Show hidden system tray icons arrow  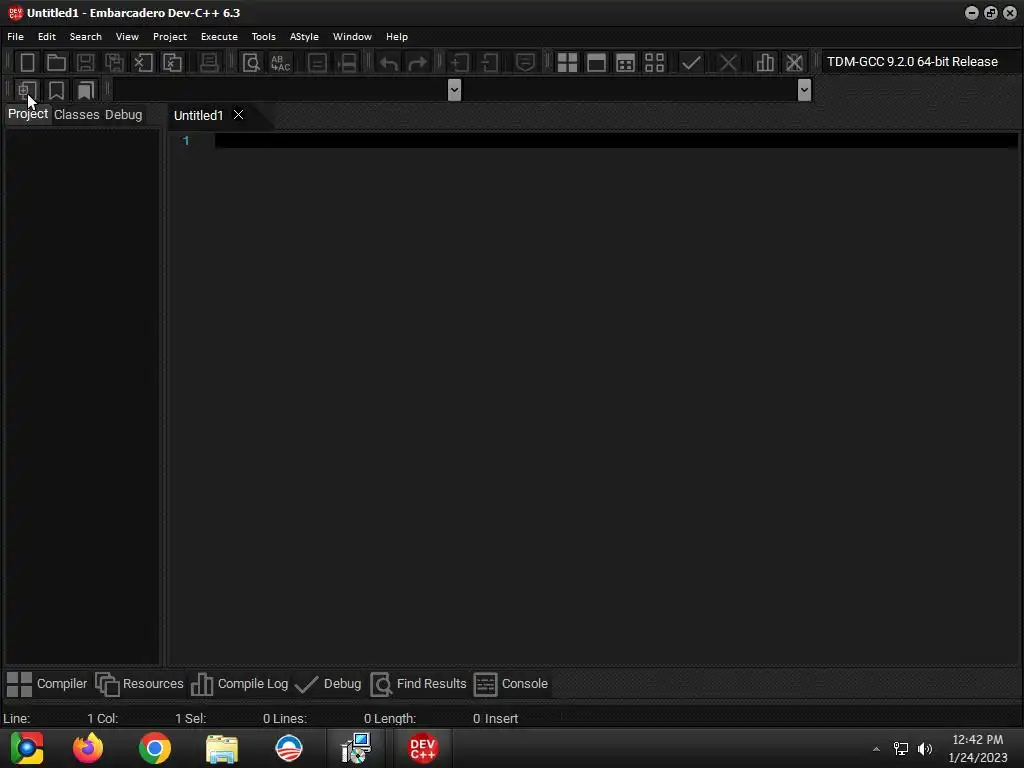tap(876, 749)
